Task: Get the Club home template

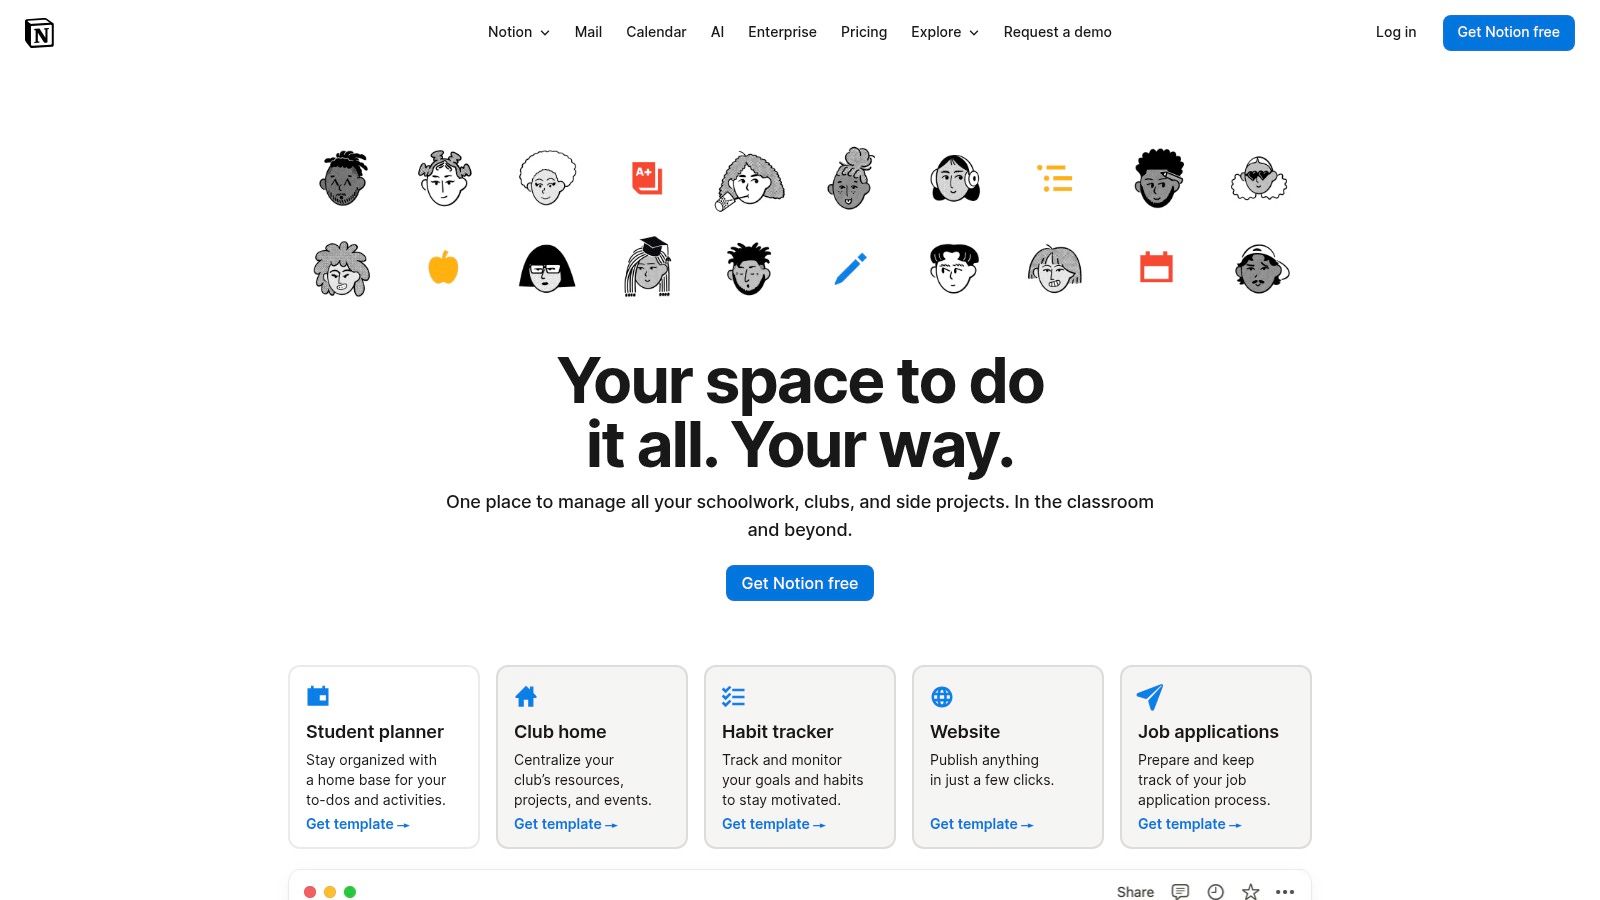Action: point(565,824)
